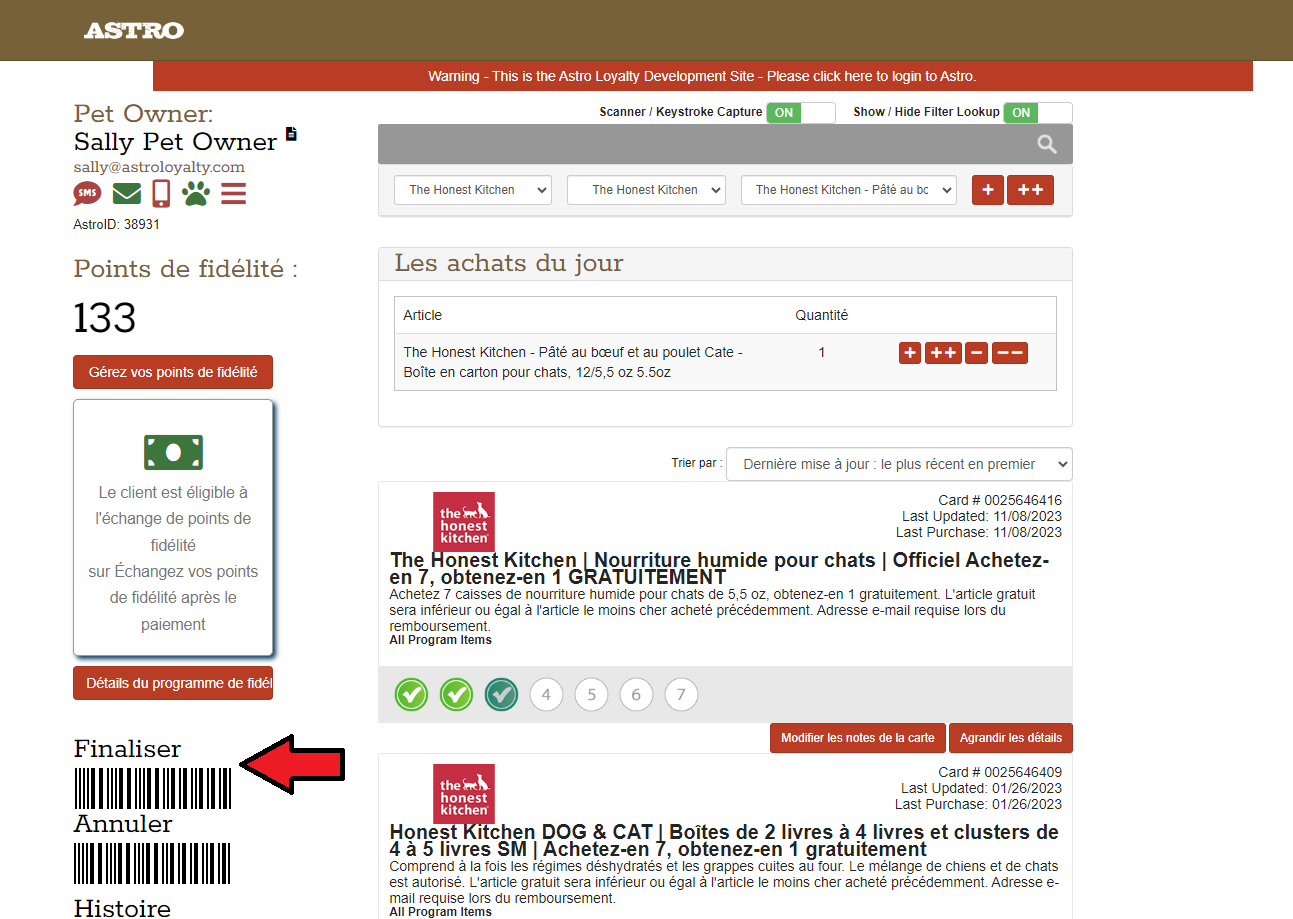The image size is (1293, 919).
Task: Click the green paw print icon
Action: pos(196,193)
